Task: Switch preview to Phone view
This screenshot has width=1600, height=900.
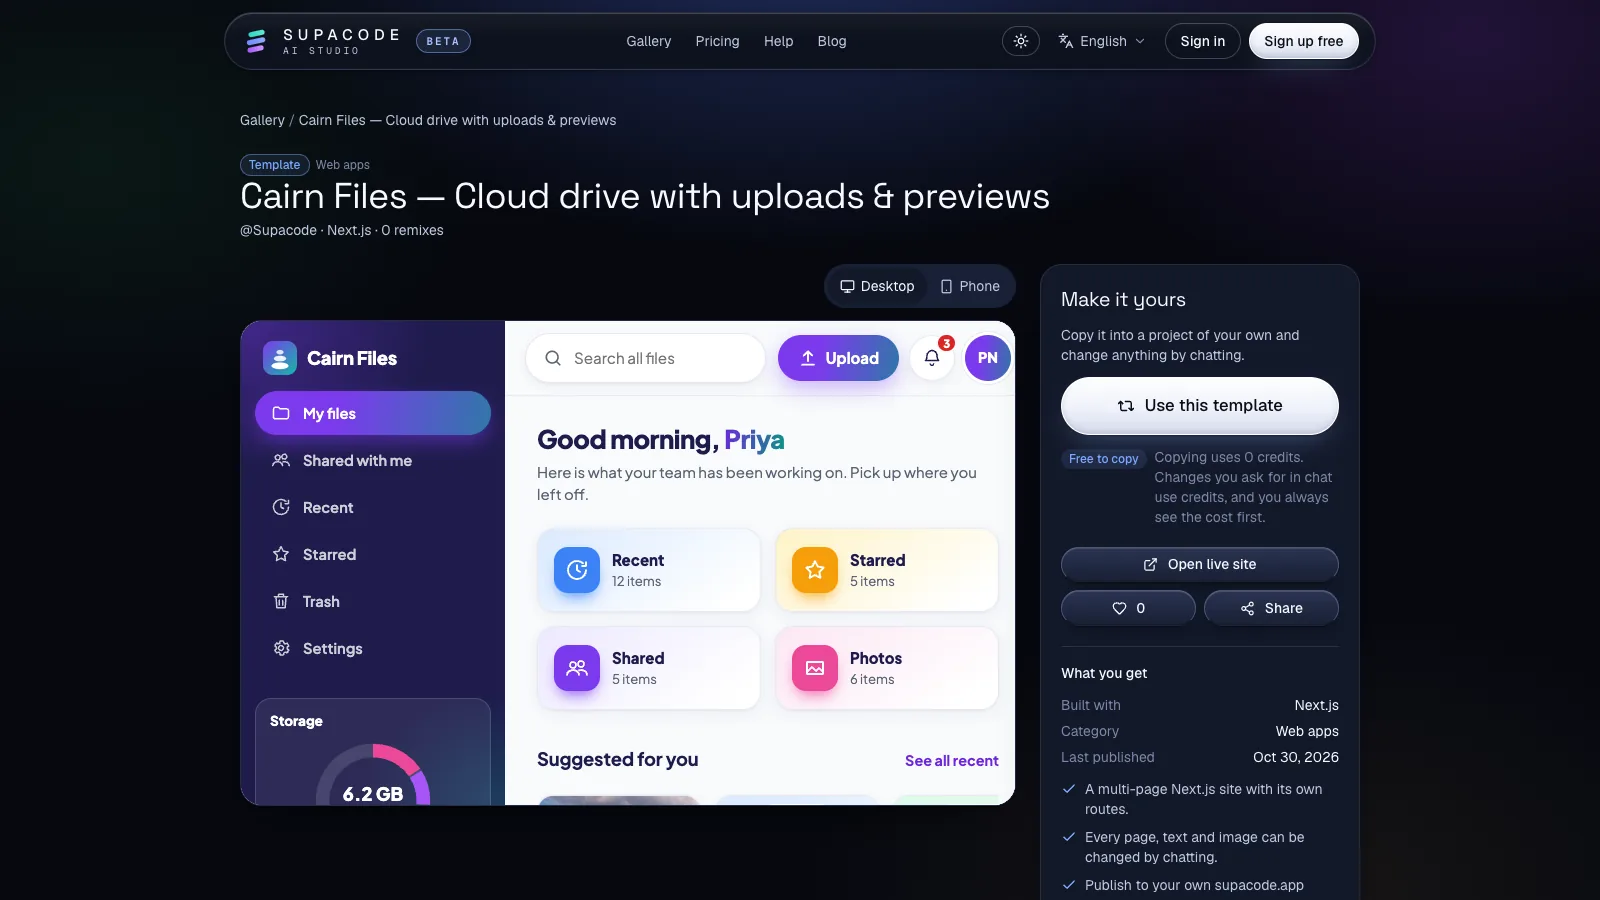Action: (x=970, y=286)
